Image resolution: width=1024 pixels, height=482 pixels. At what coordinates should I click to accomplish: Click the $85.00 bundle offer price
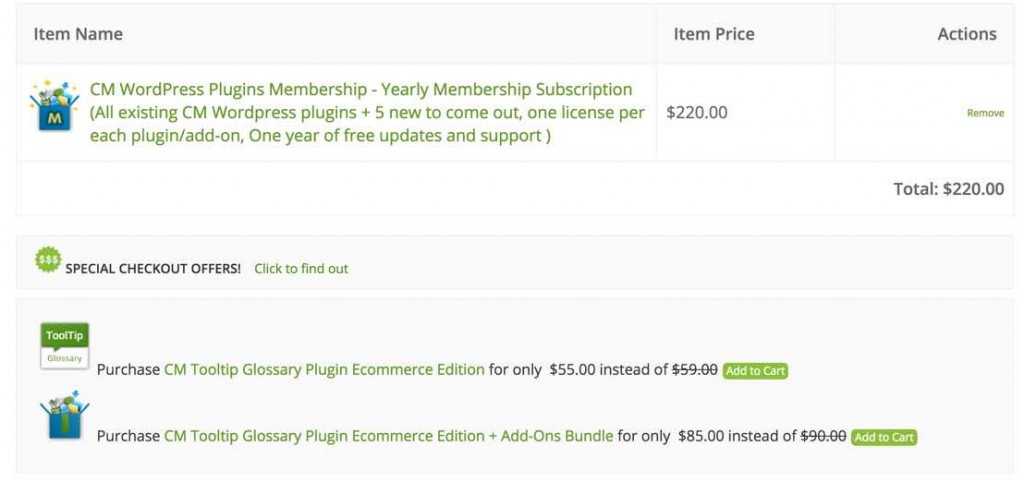[701, 436]
